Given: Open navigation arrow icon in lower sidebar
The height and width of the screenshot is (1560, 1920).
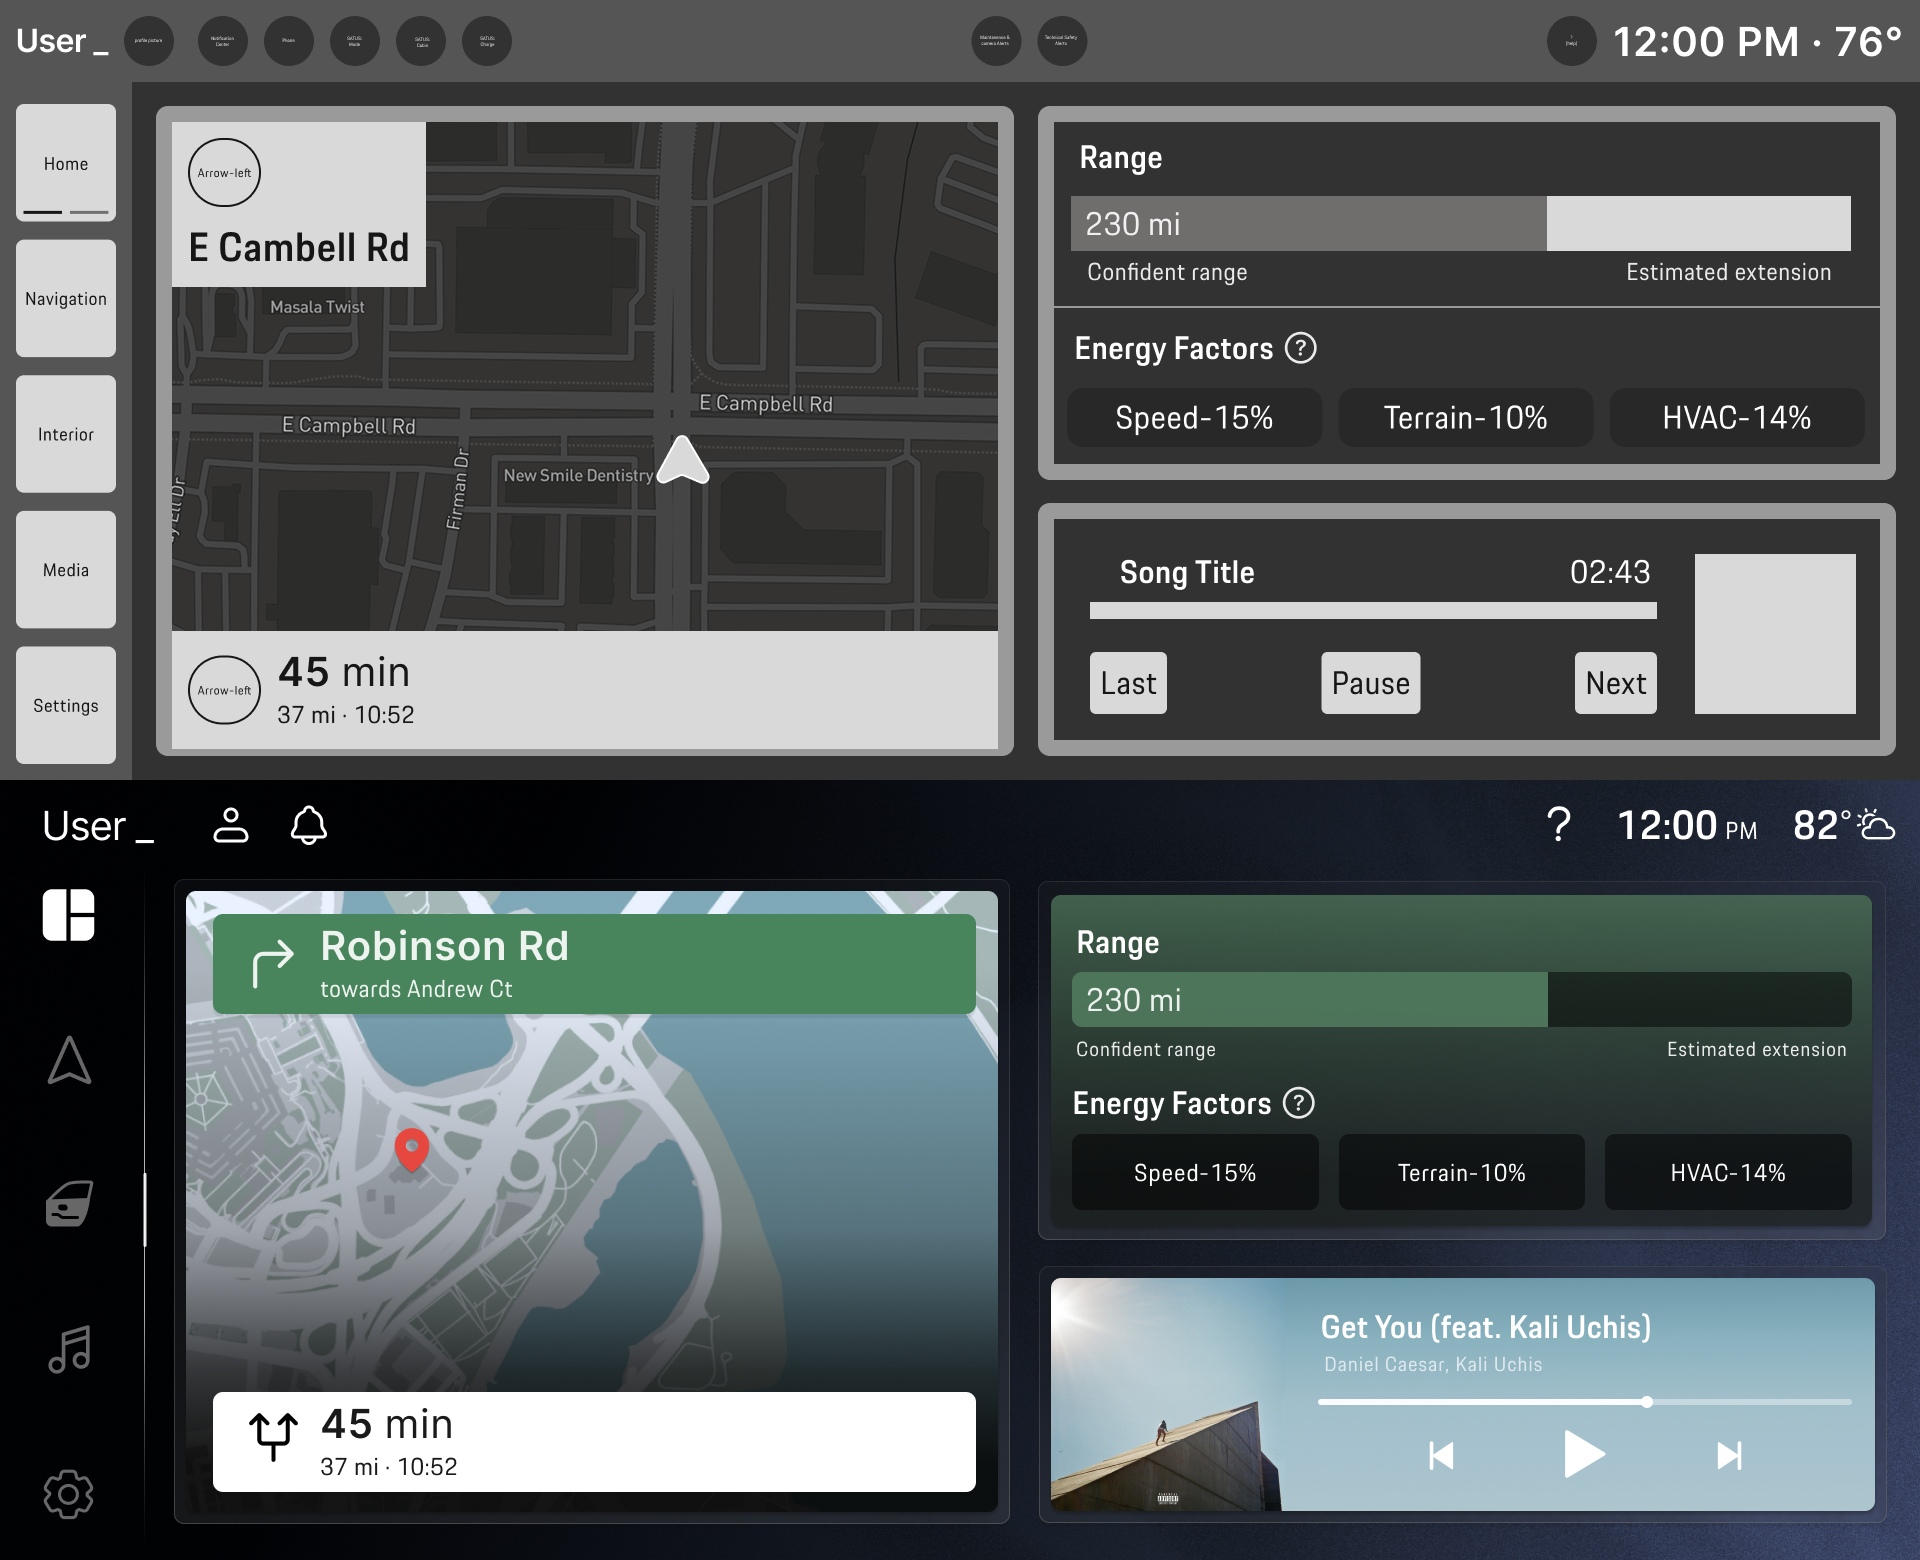Looking at the screenshot, I should coord(69,1060).
